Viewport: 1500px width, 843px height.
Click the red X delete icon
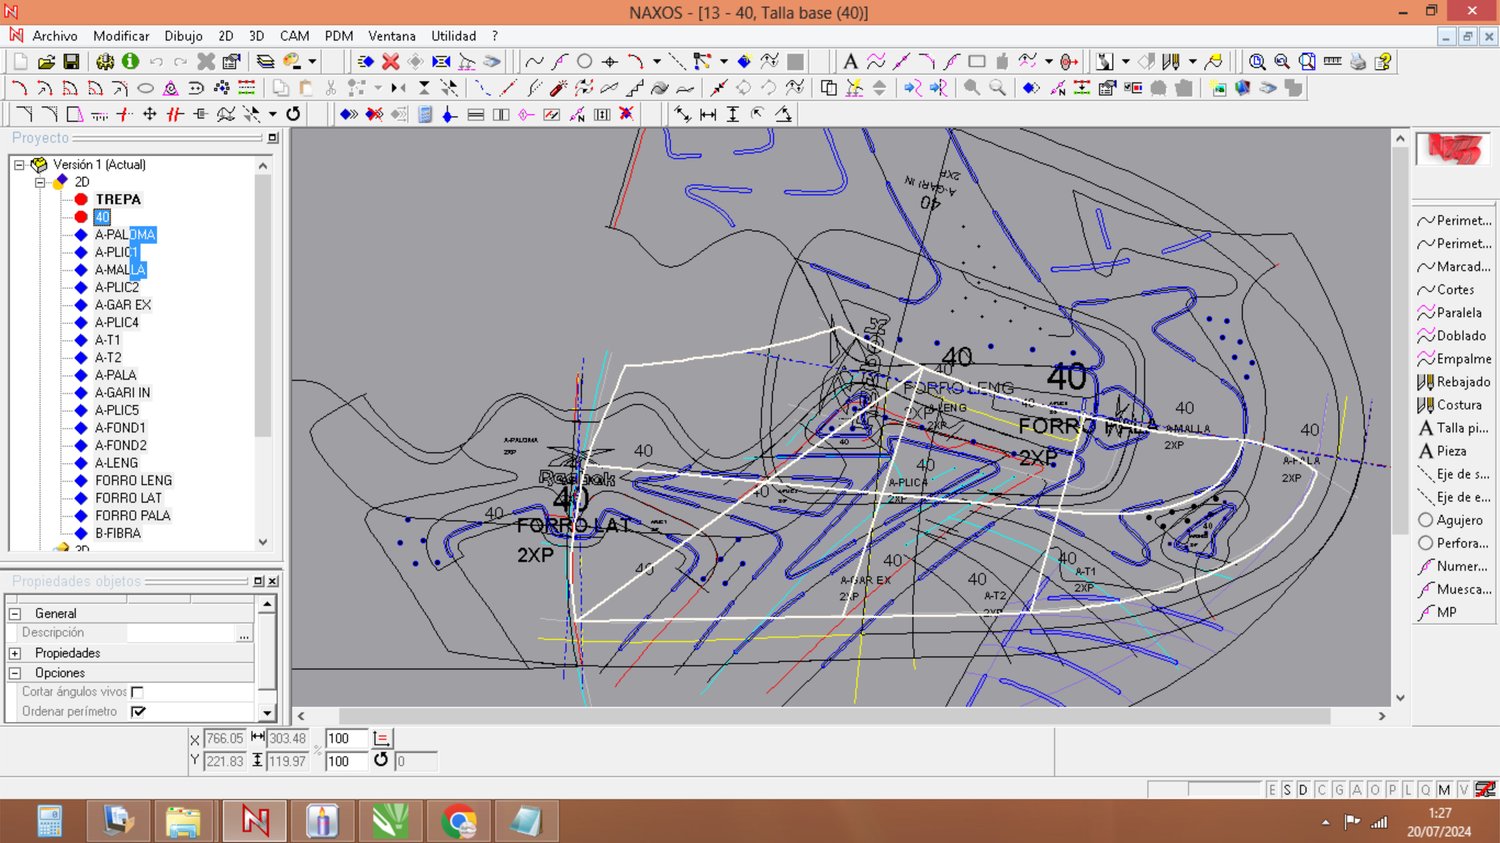click(x=391, y=62)
